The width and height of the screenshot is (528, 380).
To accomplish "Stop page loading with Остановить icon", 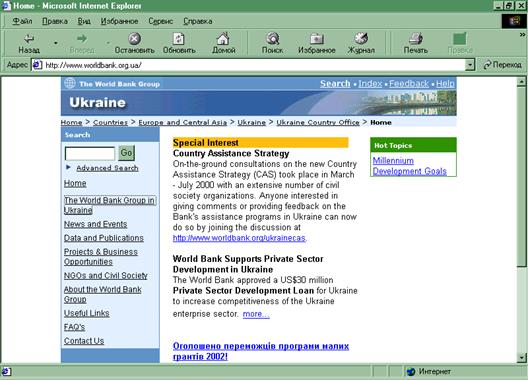I will (134, 39).
